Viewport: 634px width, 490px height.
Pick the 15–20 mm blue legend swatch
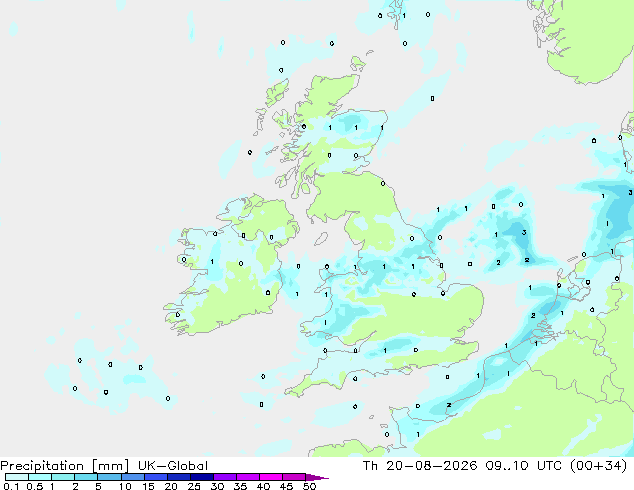point(155,477)
